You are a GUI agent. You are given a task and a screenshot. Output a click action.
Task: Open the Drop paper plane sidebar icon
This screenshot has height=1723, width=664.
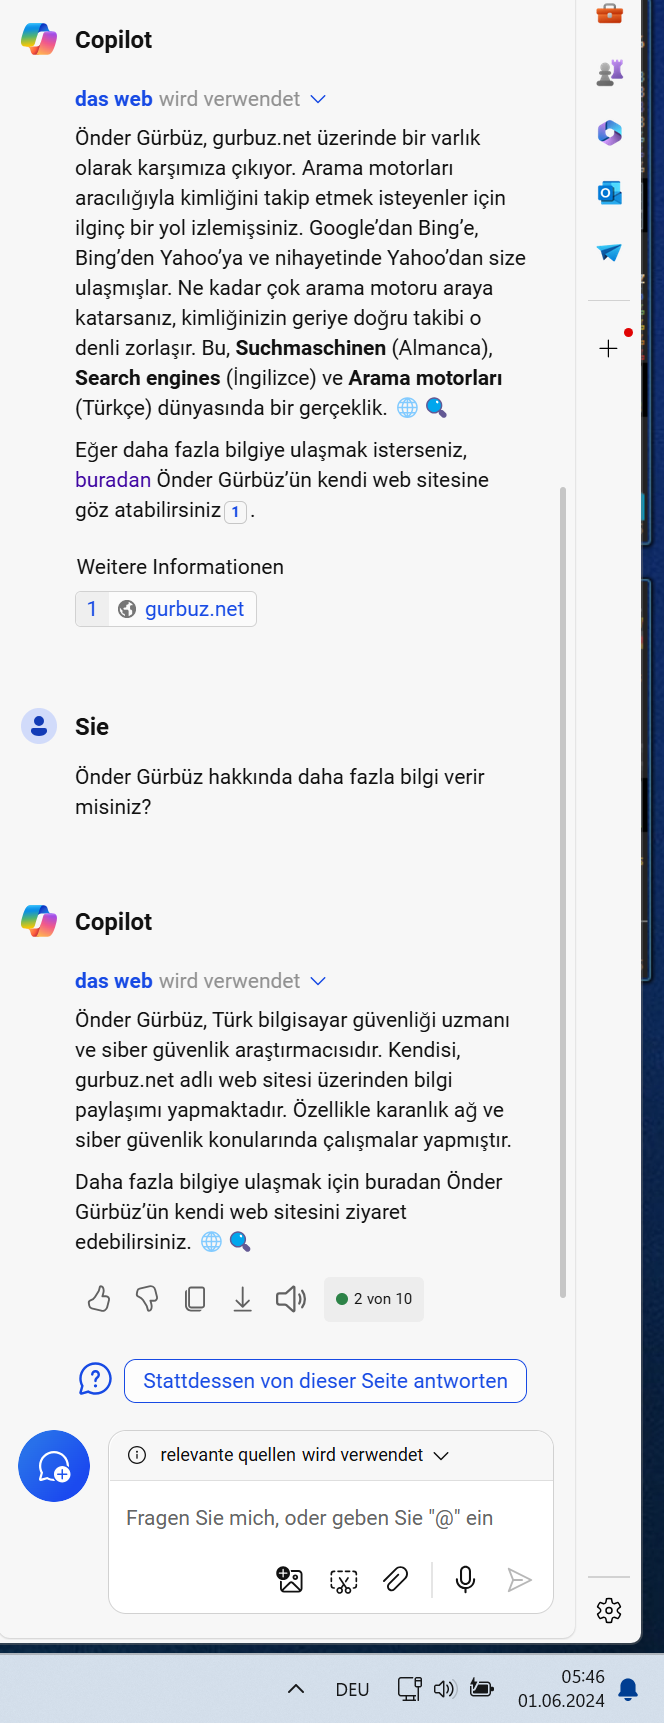point(609,252)
